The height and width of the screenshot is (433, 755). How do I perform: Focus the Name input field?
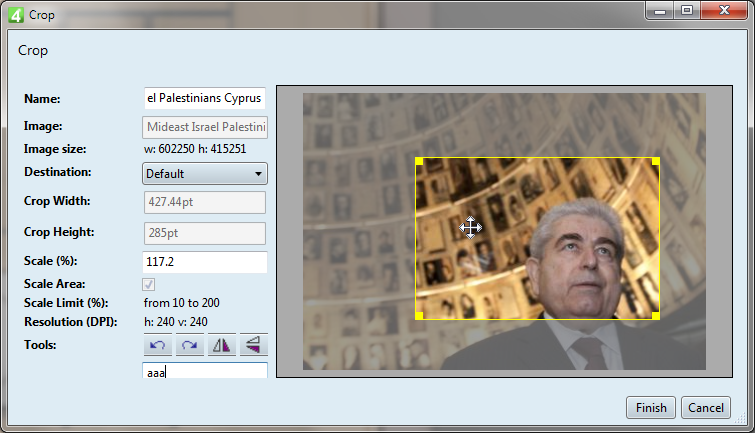205,98
